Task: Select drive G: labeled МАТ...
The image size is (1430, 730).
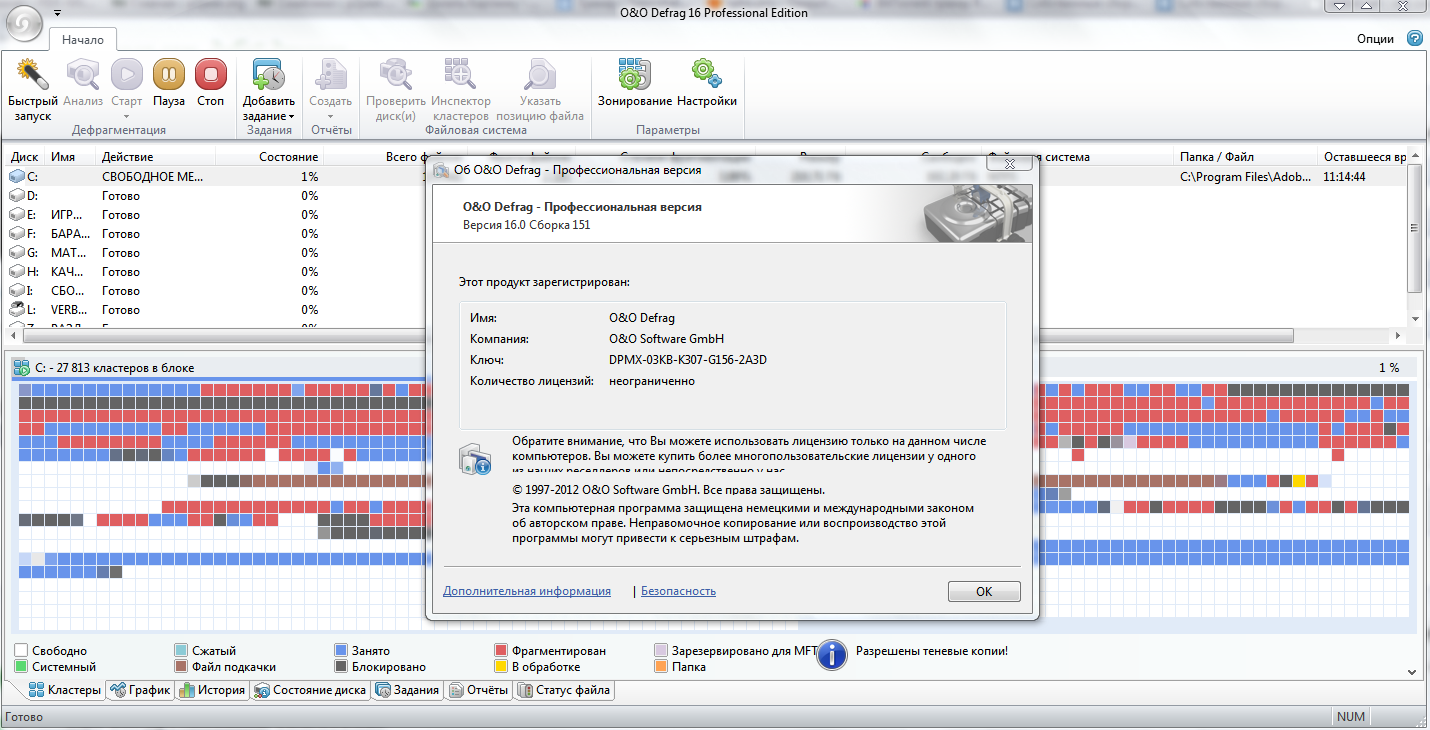Action: pos(707,253)
